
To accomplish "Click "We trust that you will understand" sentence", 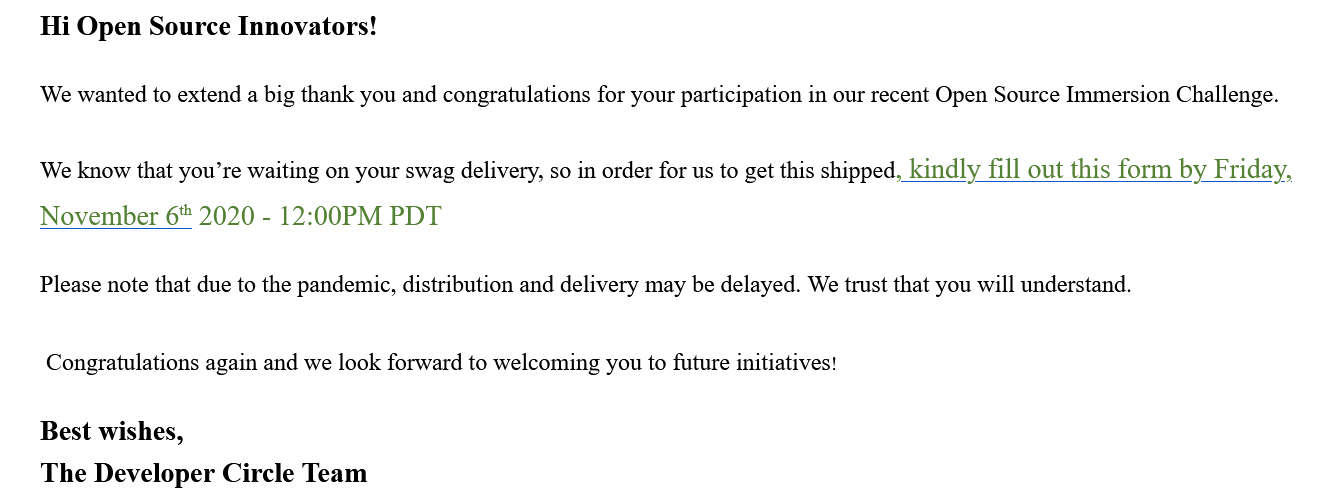I will point(968,285).
